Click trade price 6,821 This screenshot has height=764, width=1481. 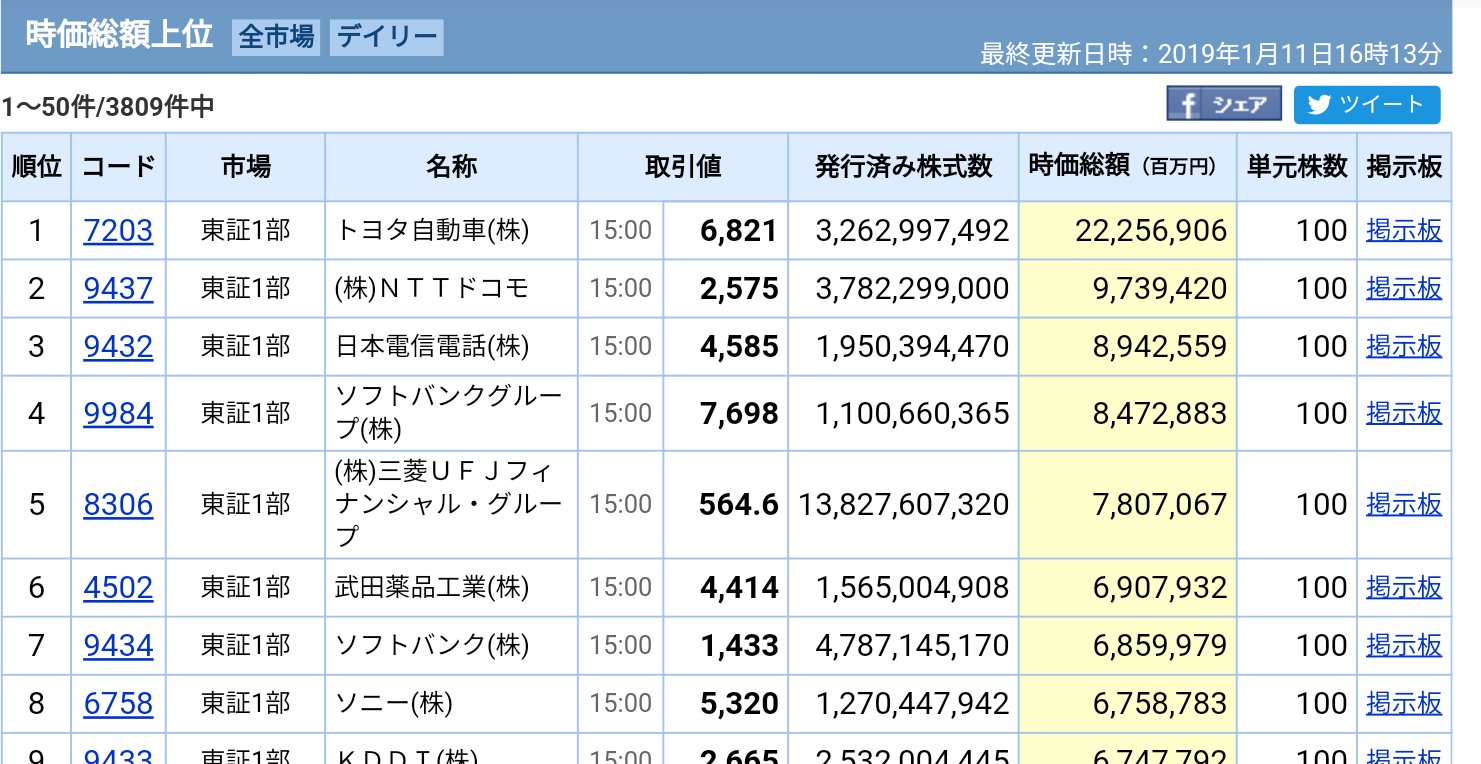(739, 231)
